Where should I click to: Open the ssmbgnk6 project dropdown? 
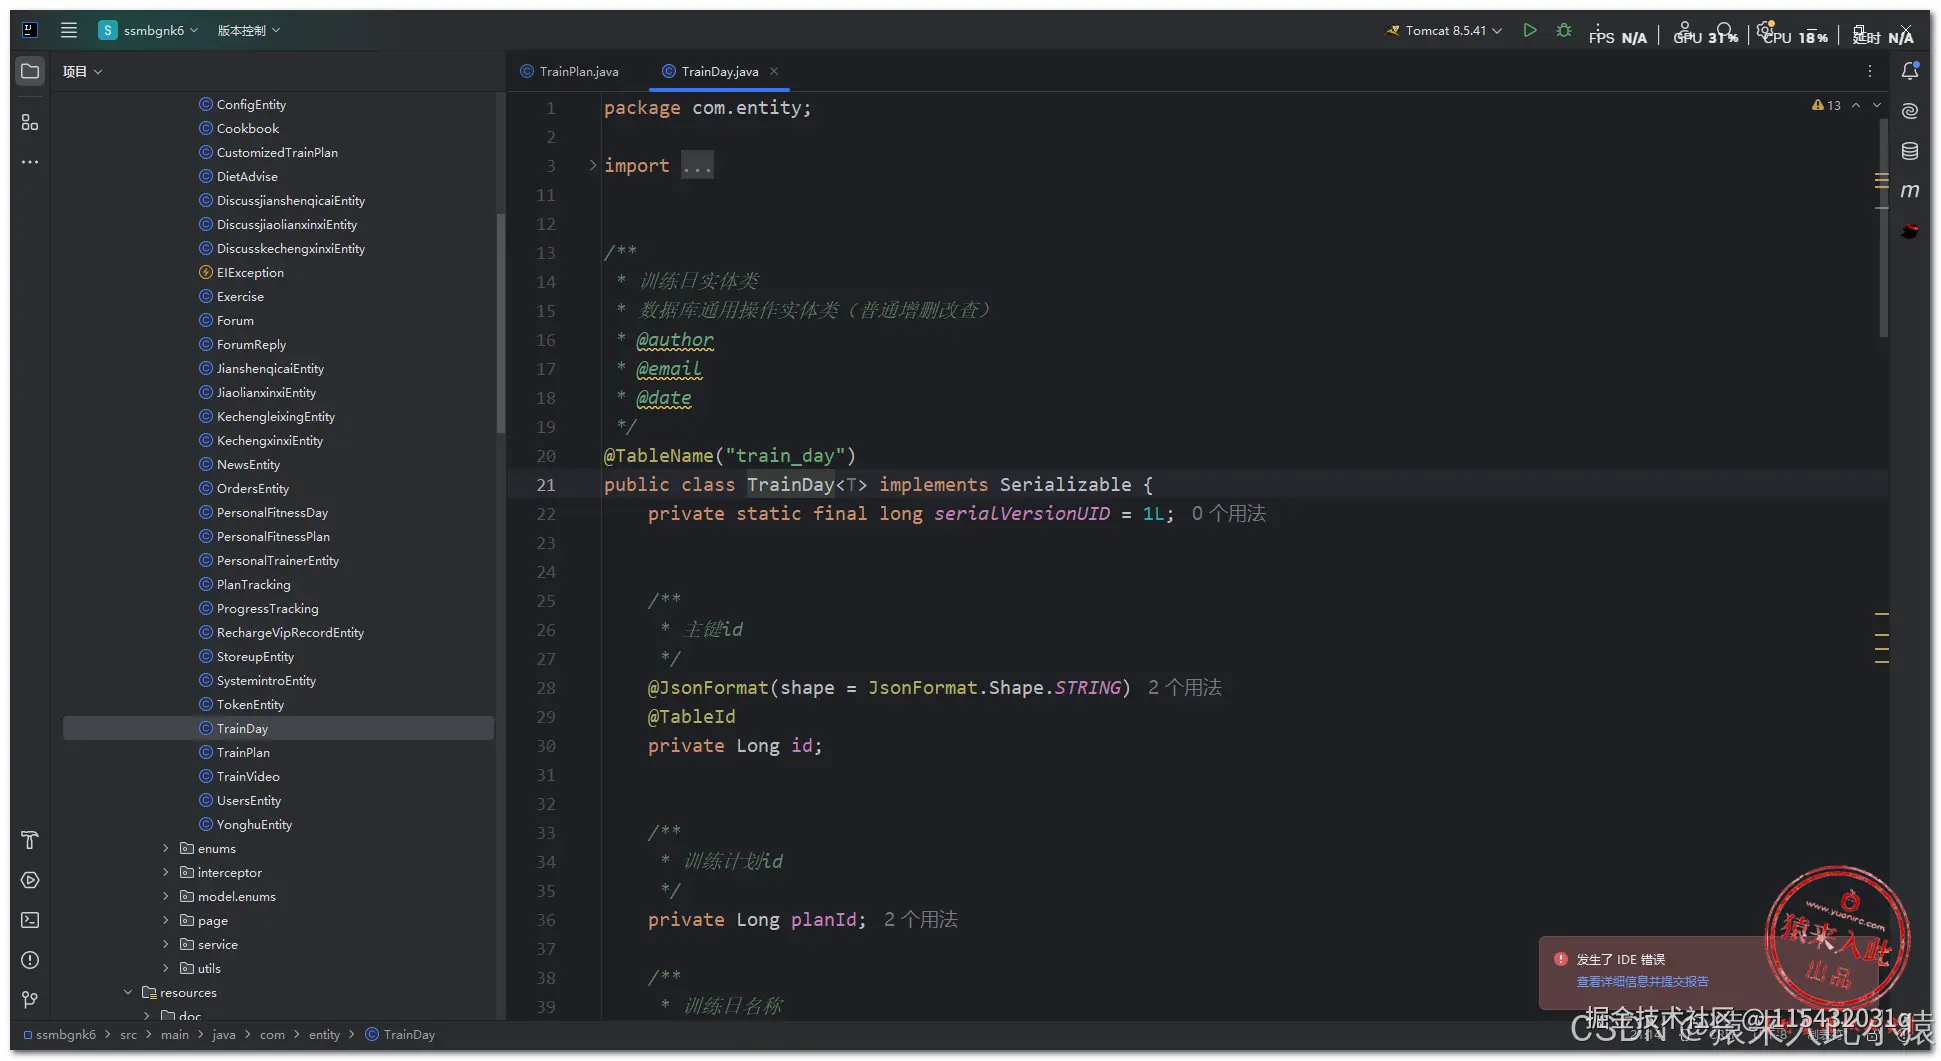pos(149,30)
